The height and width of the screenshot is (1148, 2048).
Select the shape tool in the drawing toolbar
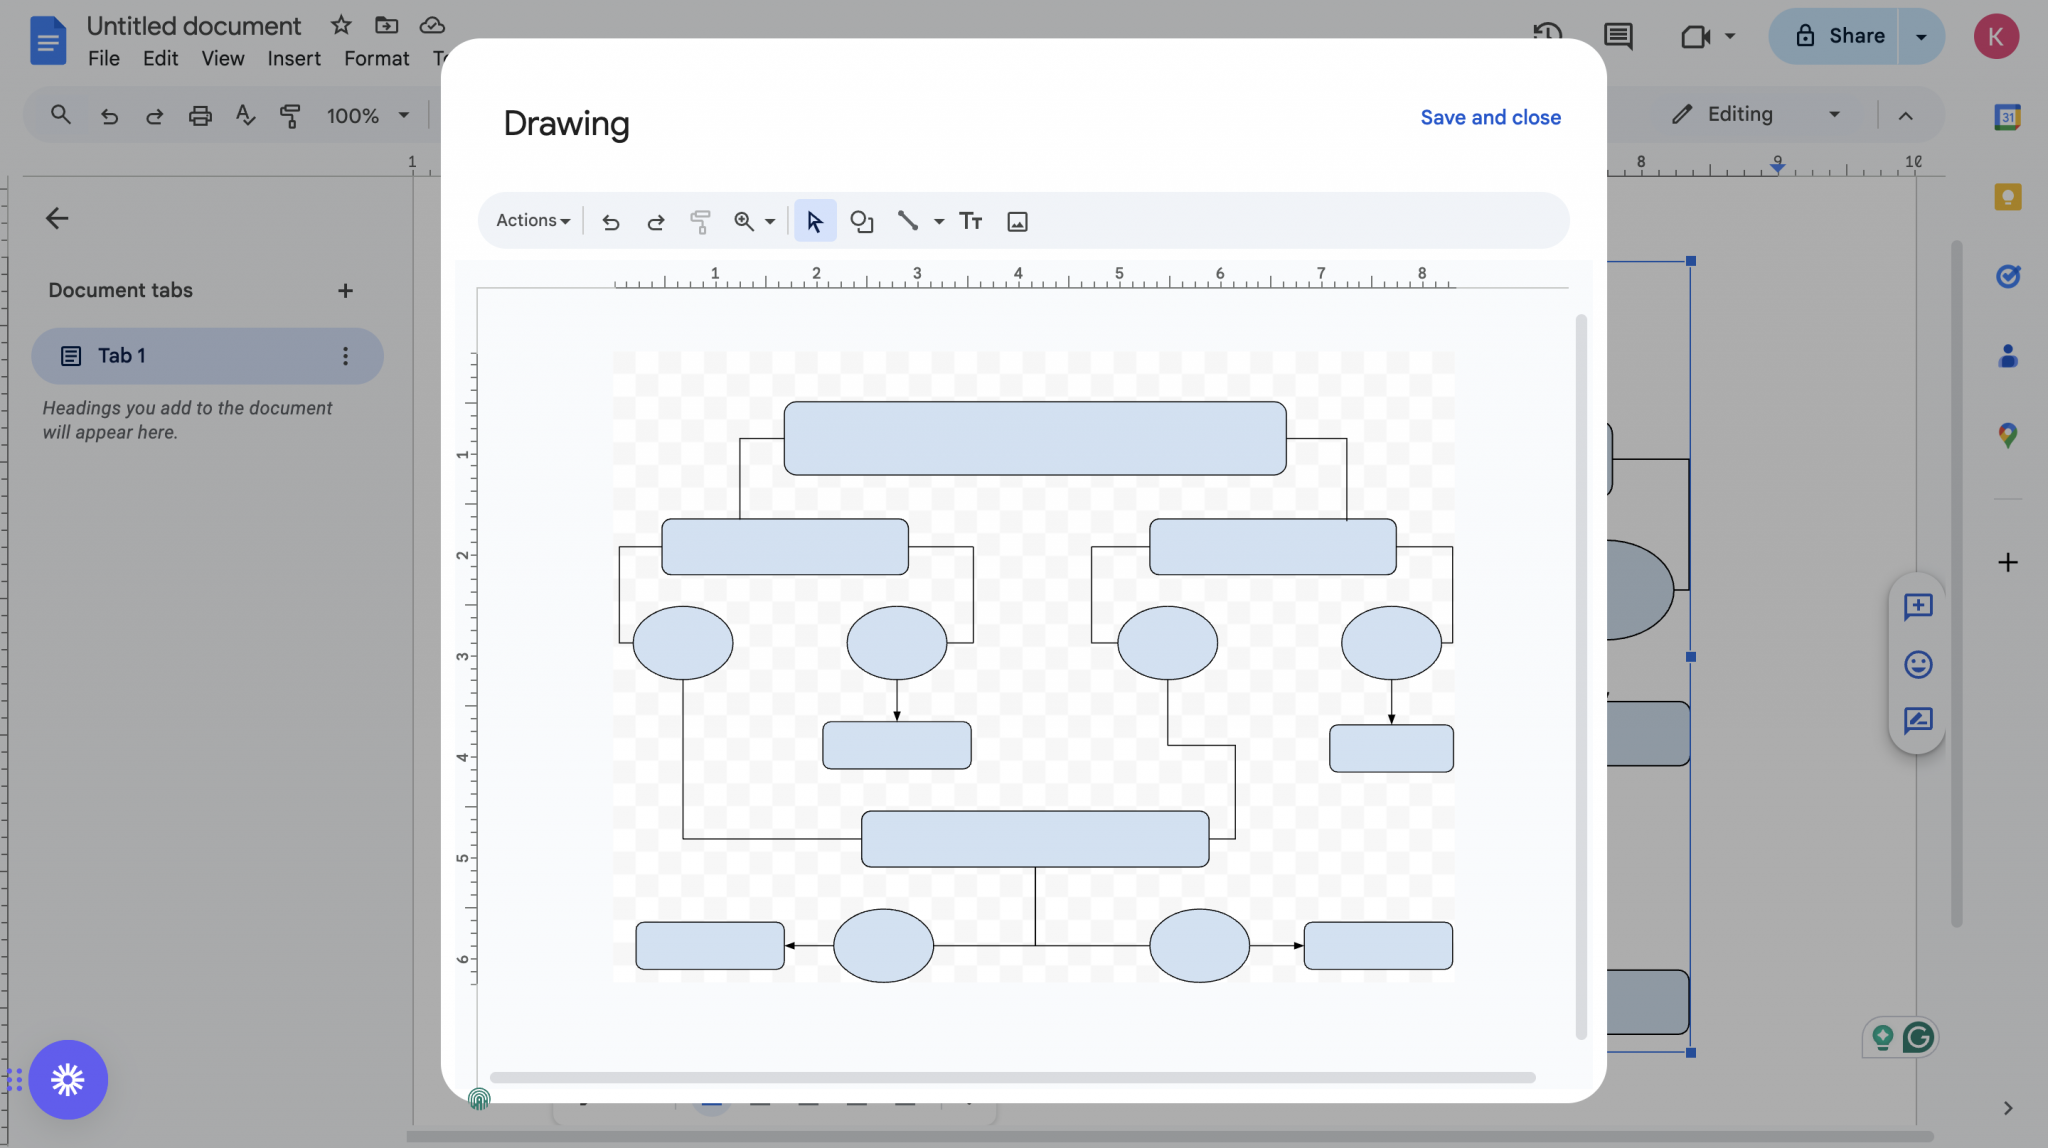(861, 221)
